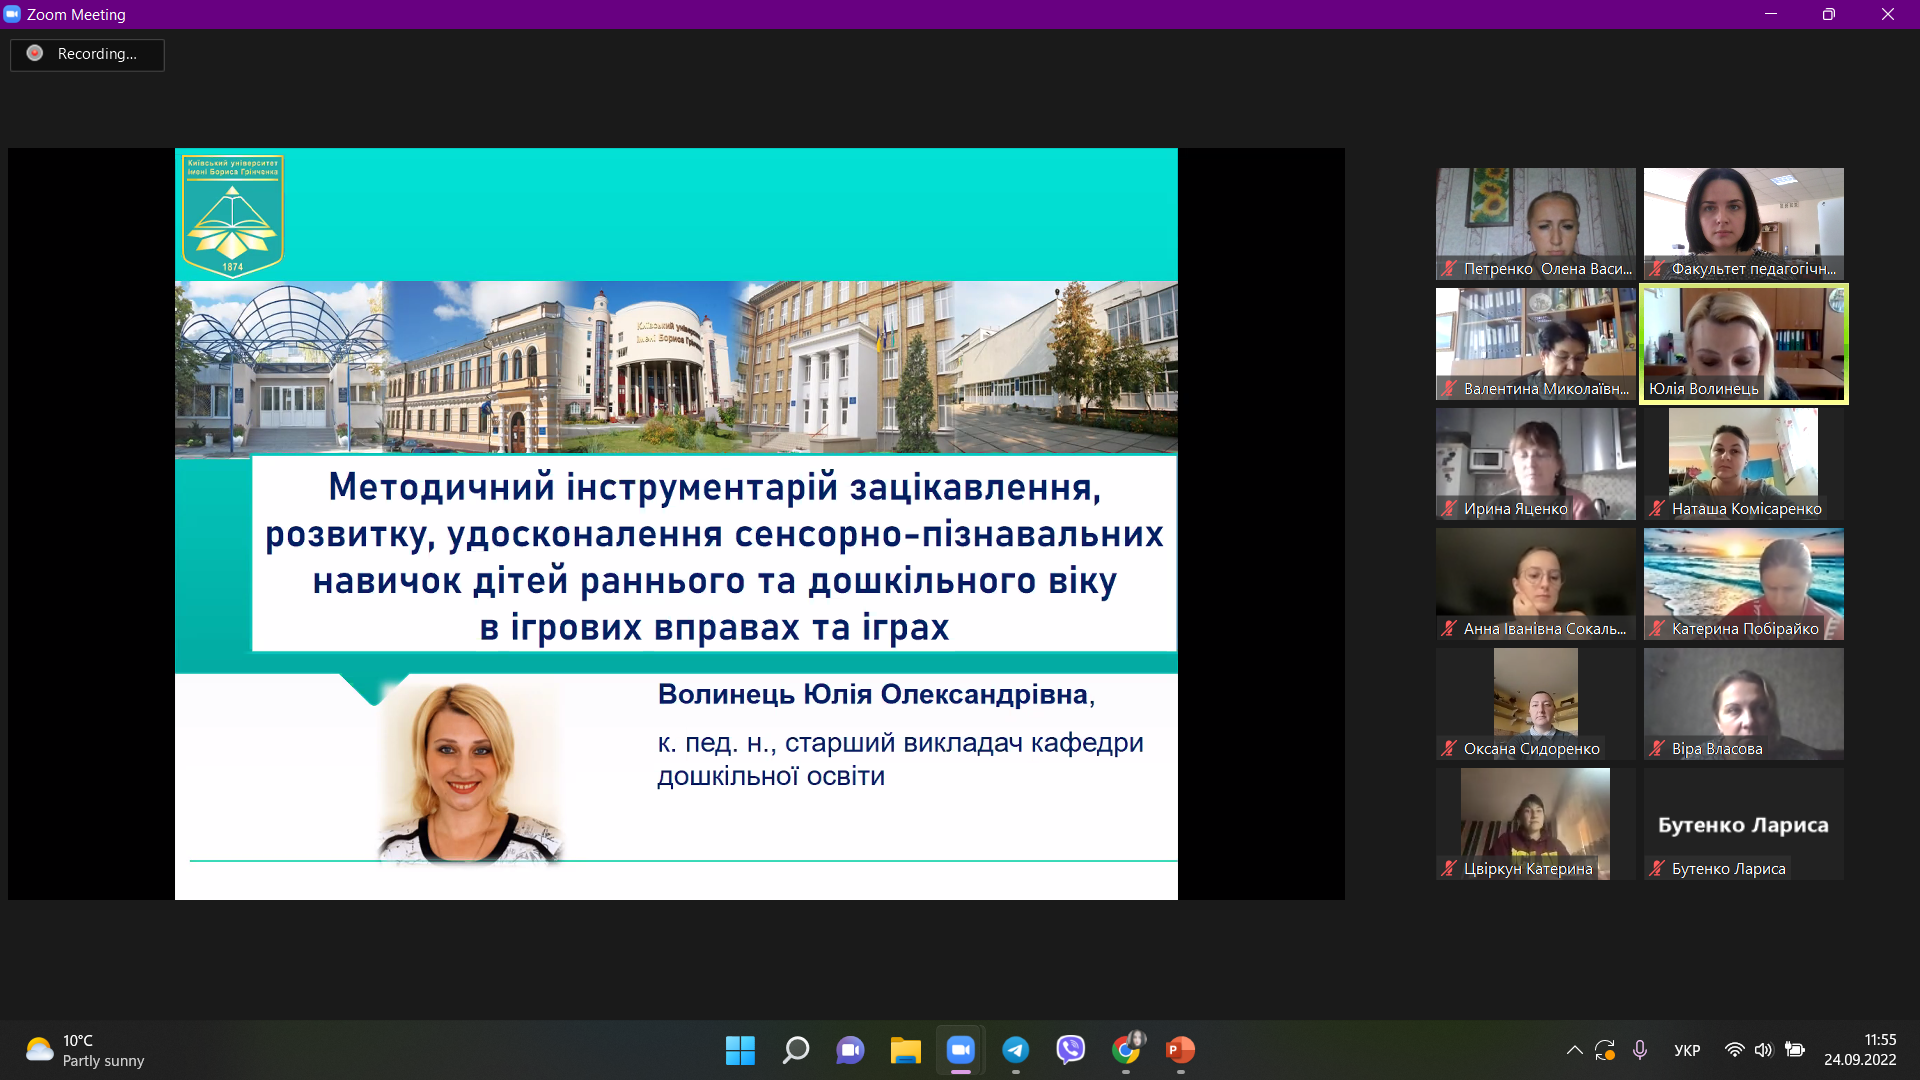Open Windows Search from the taskbar
Screen dimensions: 1920x1080
[x=796, y=1051]
